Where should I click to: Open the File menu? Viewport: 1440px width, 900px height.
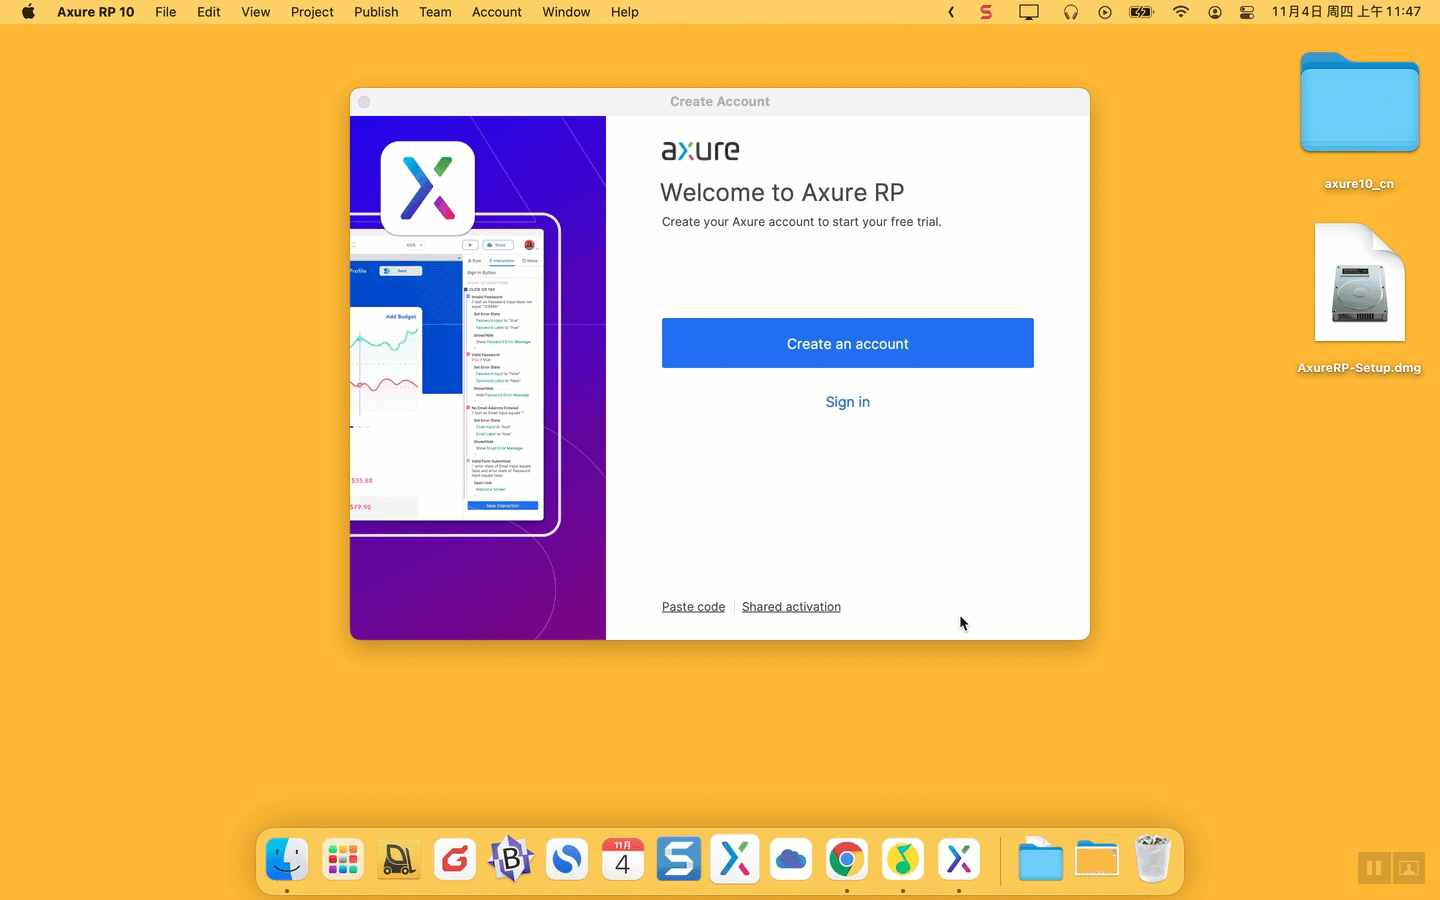(166, 12)
